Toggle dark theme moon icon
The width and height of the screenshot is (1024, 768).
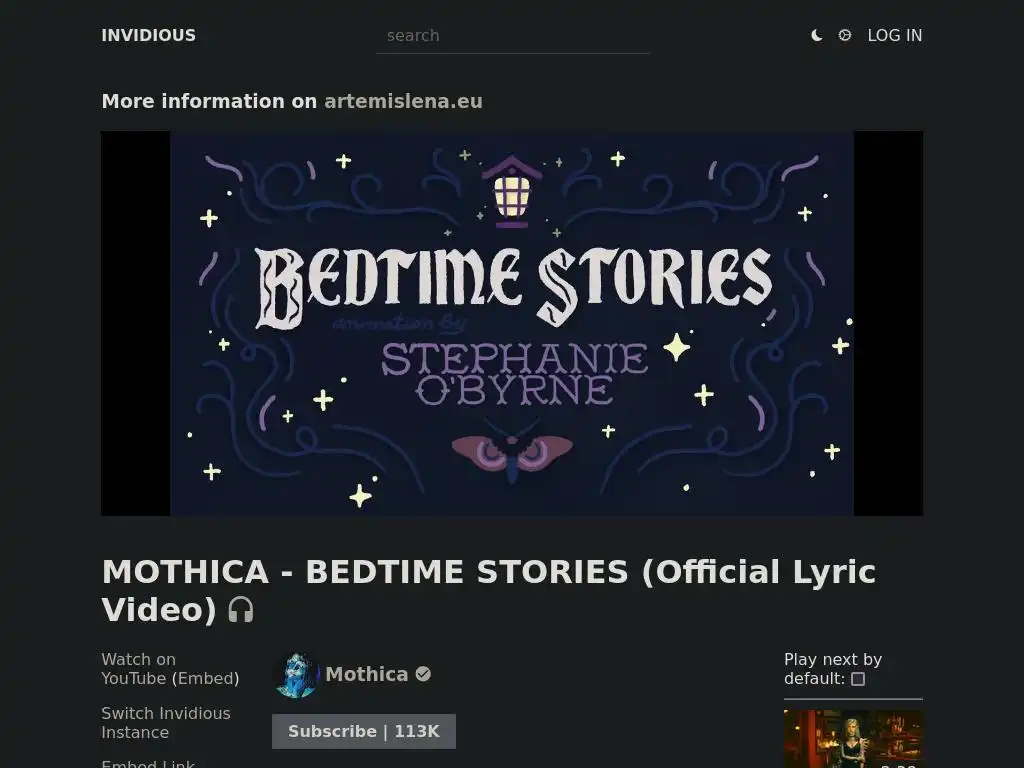(816, 35)
